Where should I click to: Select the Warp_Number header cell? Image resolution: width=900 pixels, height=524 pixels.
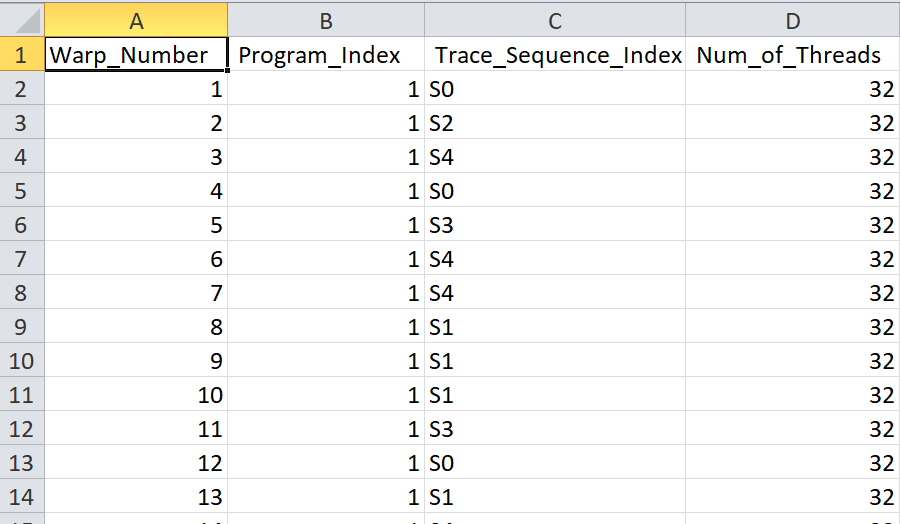136,55
